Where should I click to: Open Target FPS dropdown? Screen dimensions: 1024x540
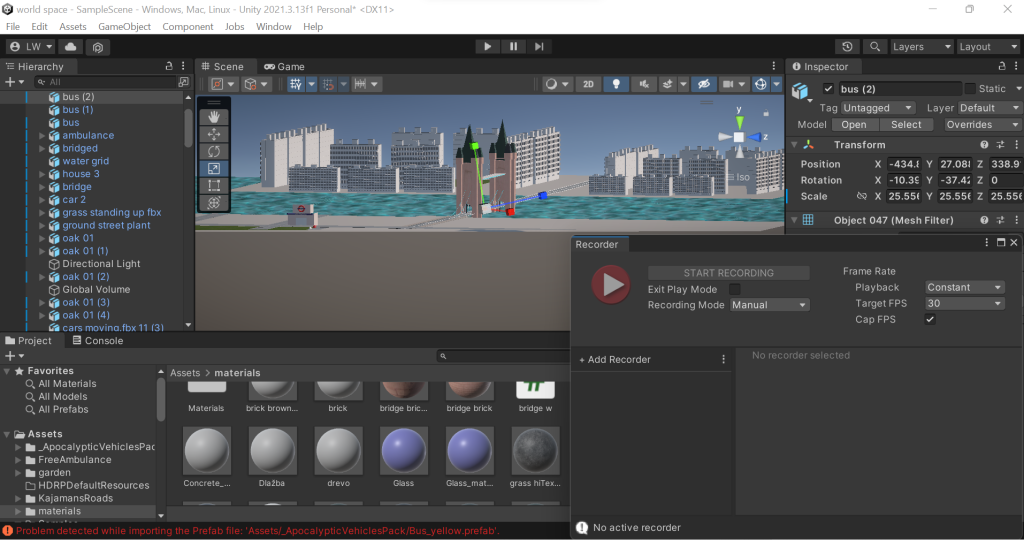(x=965, y=304)
